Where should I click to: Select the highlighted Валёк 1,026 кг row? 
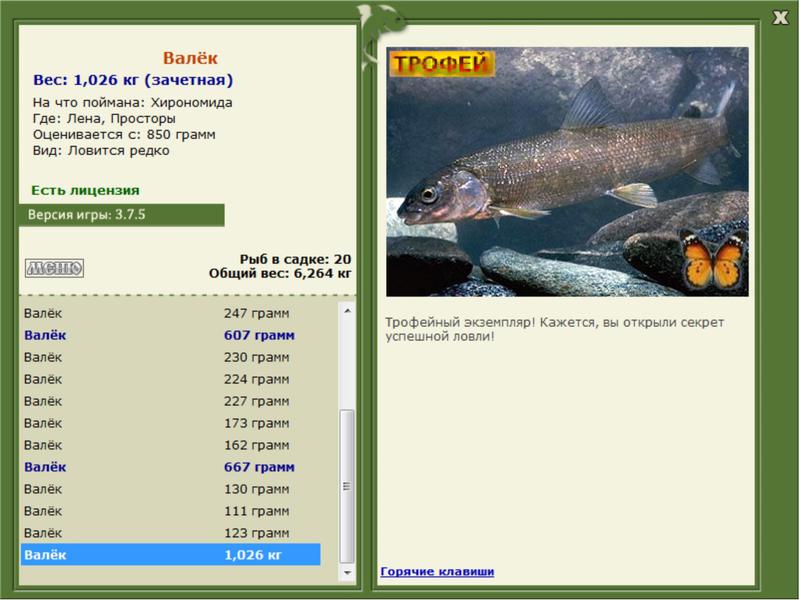[170, 555]
